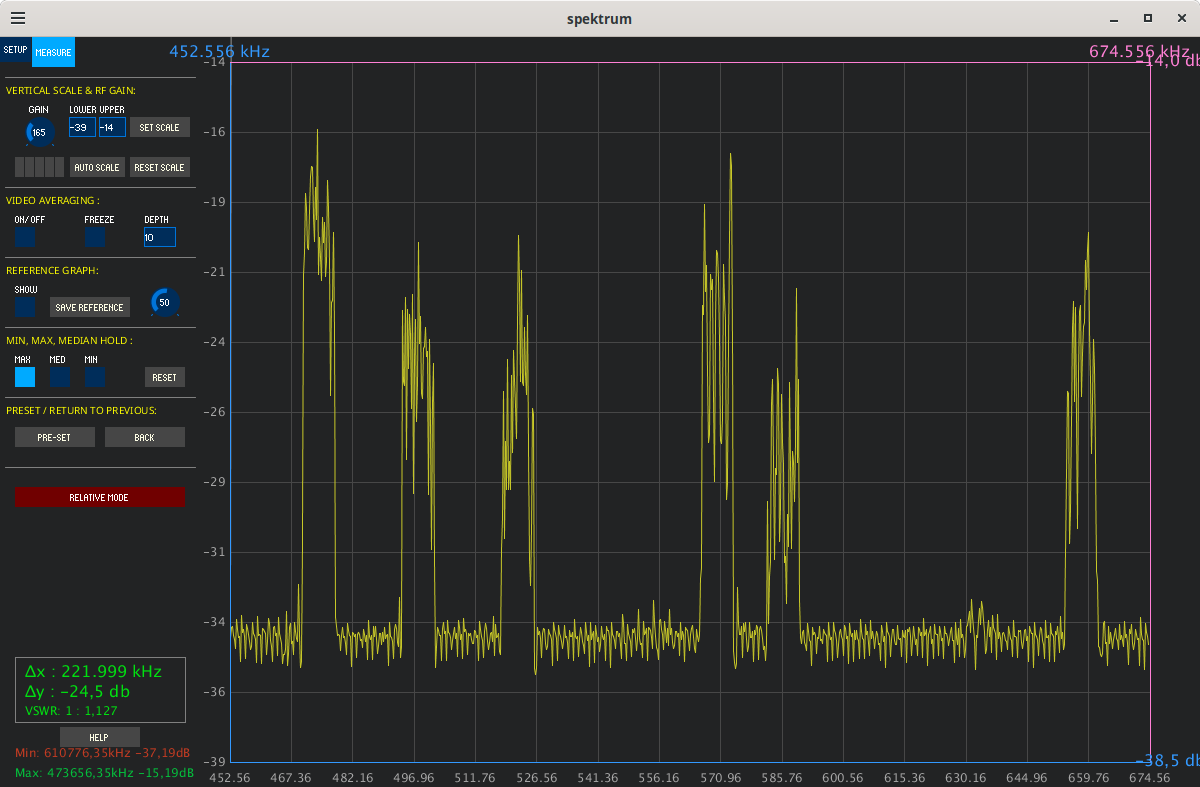
Task: Click the AUTO SCALE button
Action: coord(97,167)
